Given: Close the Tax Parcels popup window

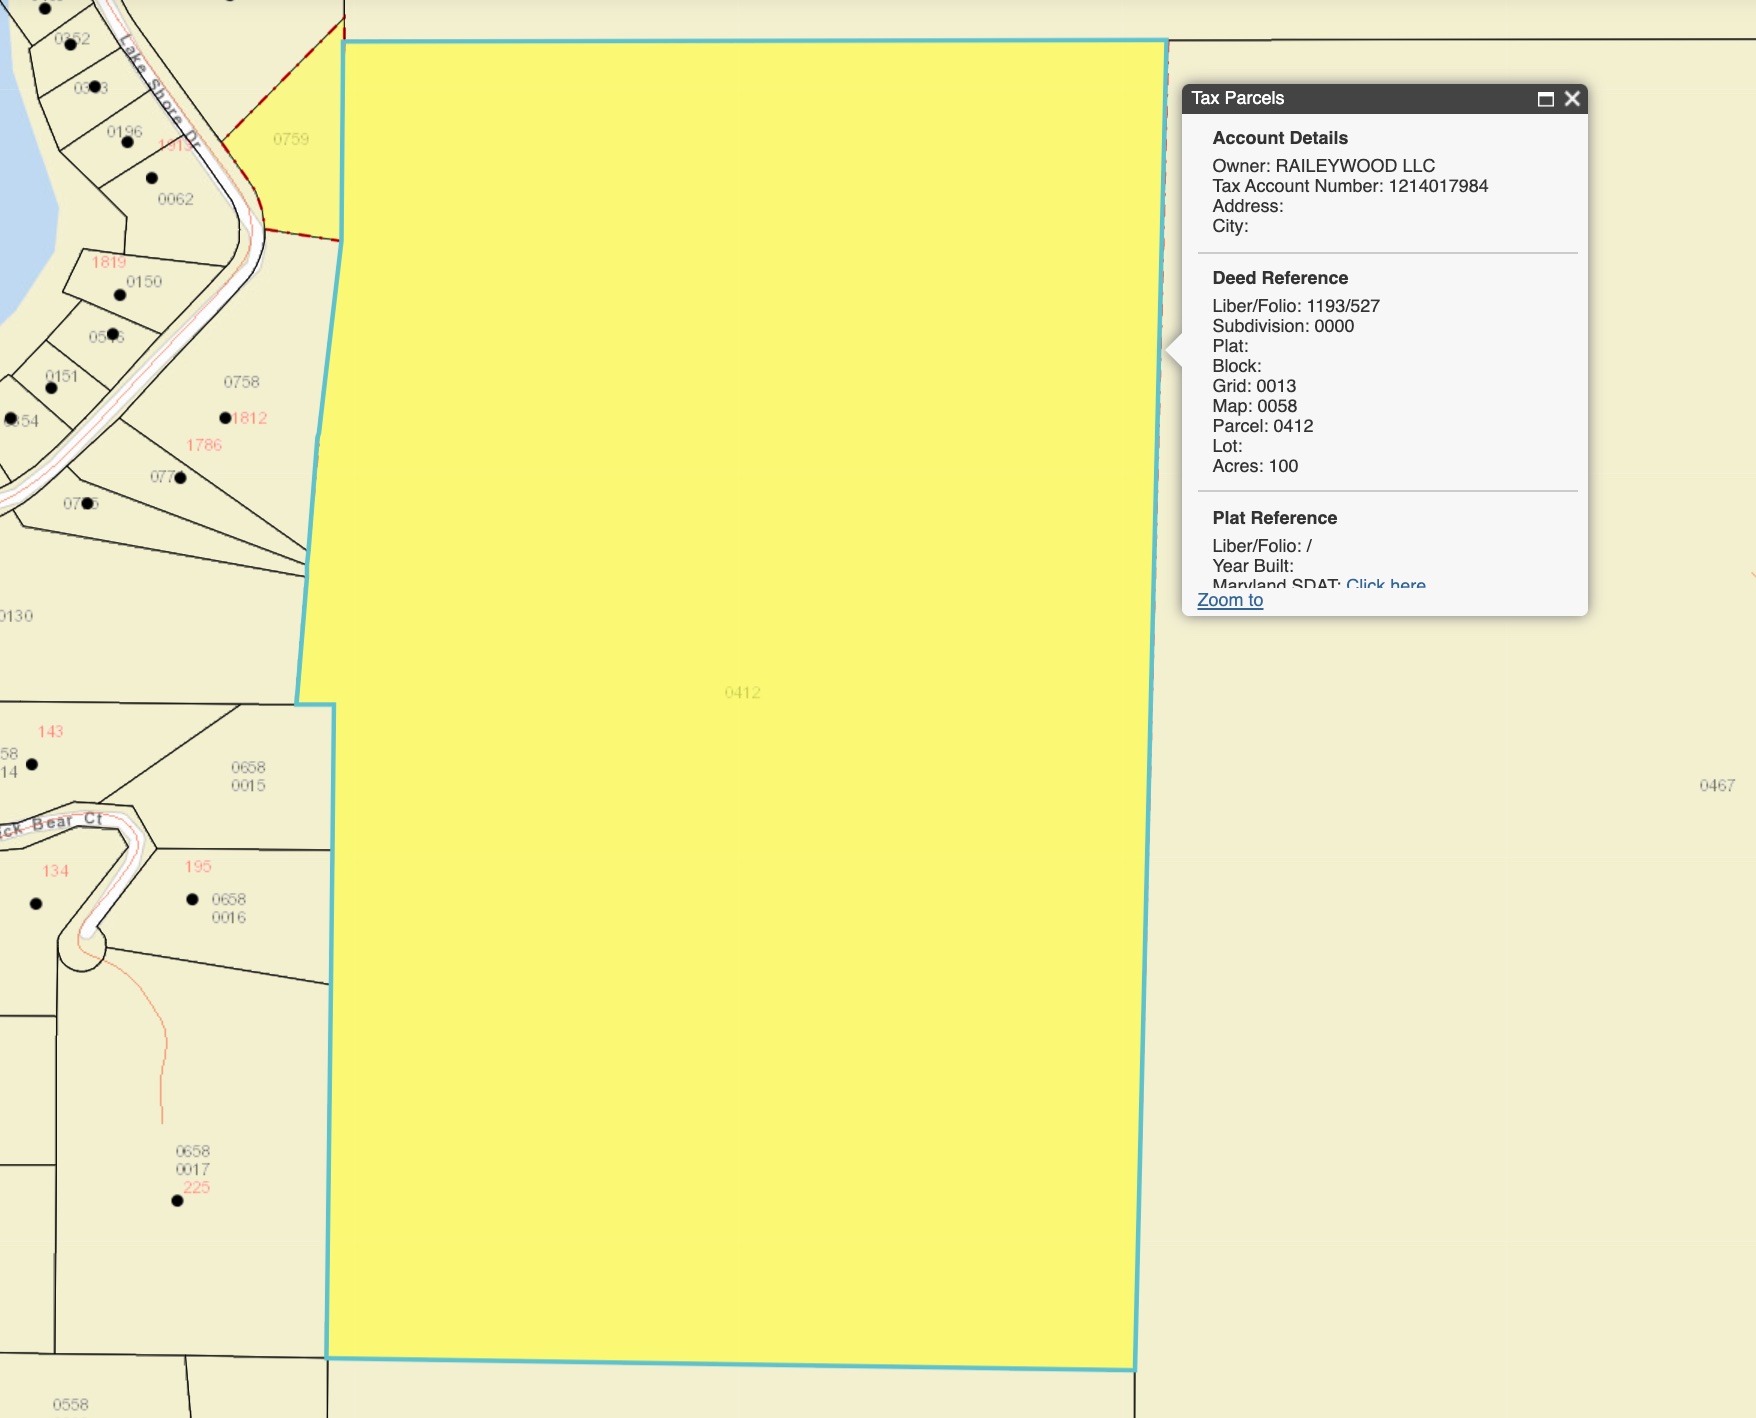Looking at the screenshot, I should pos(1572,99).
